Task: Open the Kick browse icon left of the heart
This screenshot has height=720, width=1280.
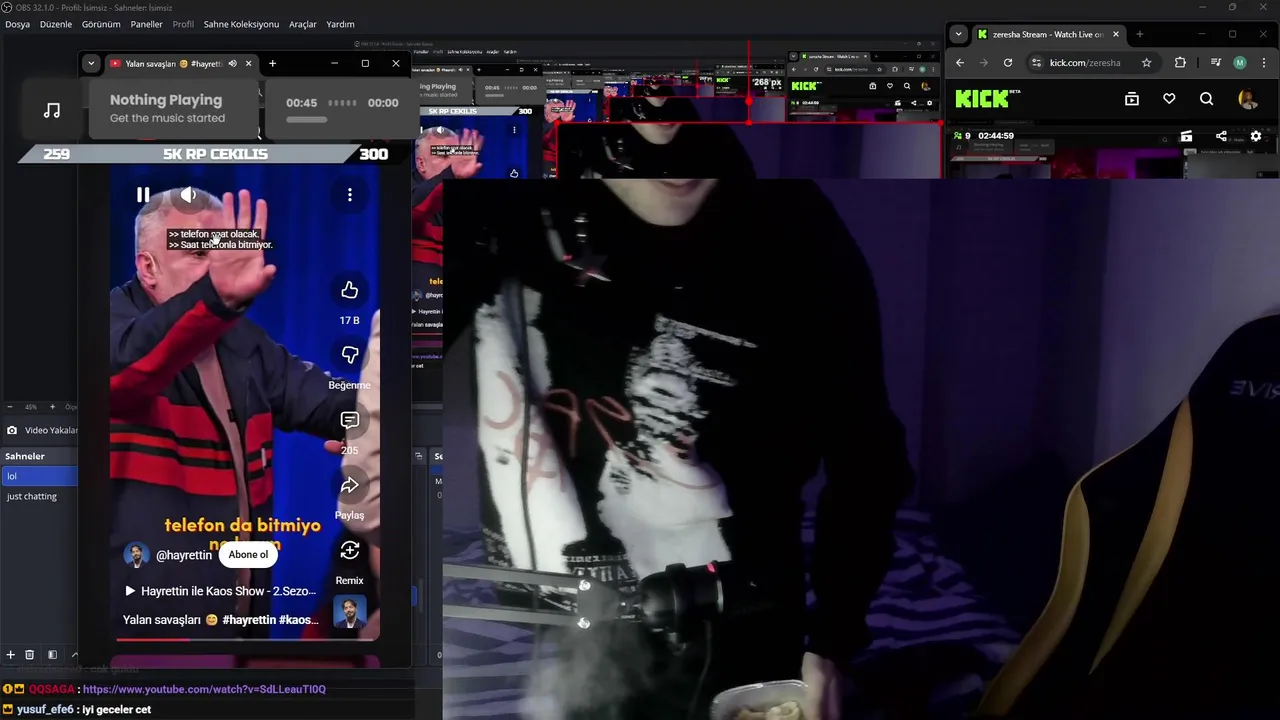Action: tap(1132, 99)
